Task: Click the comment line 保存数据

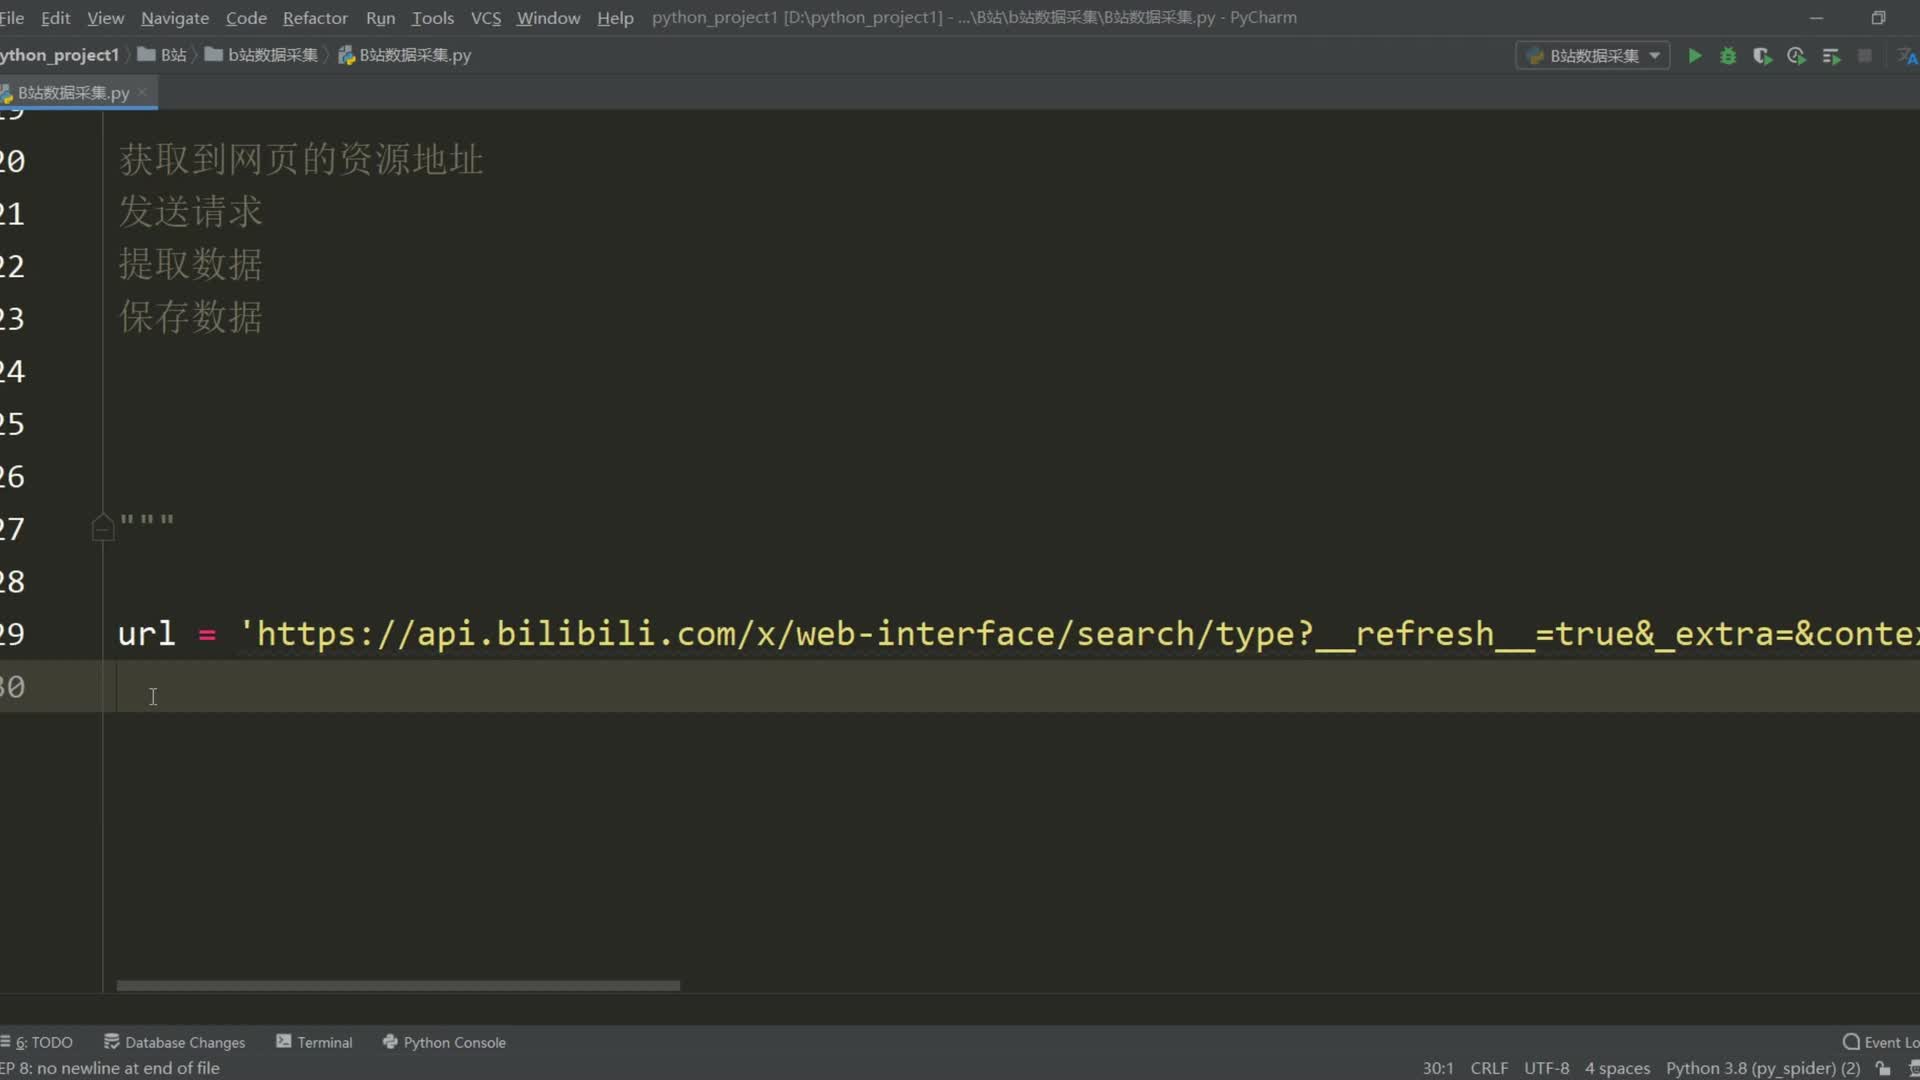Action: 191,317
